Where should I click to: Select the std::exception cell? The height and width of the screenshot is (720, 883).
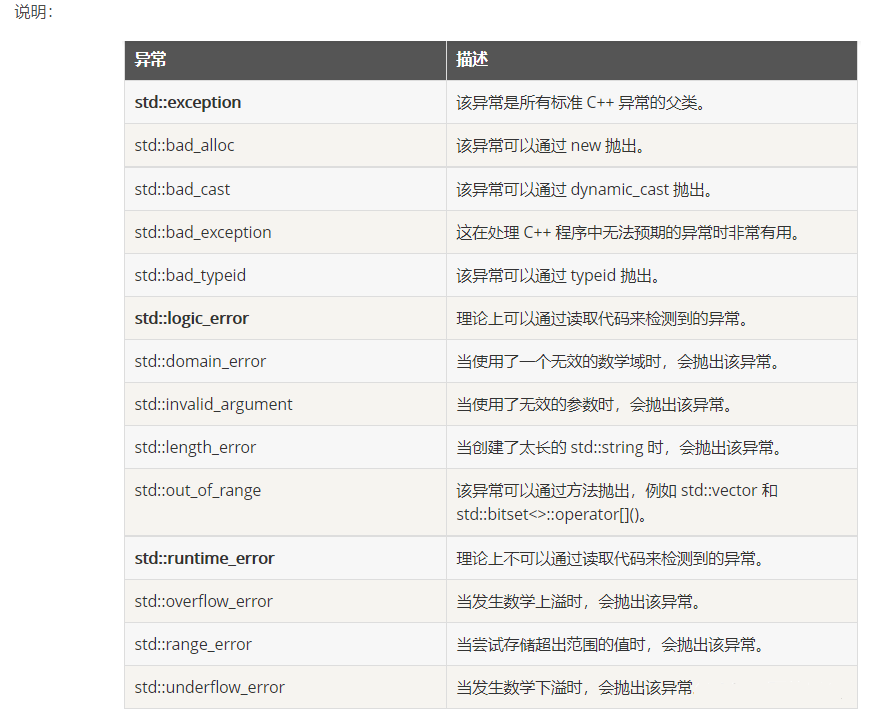pos(285,102)
